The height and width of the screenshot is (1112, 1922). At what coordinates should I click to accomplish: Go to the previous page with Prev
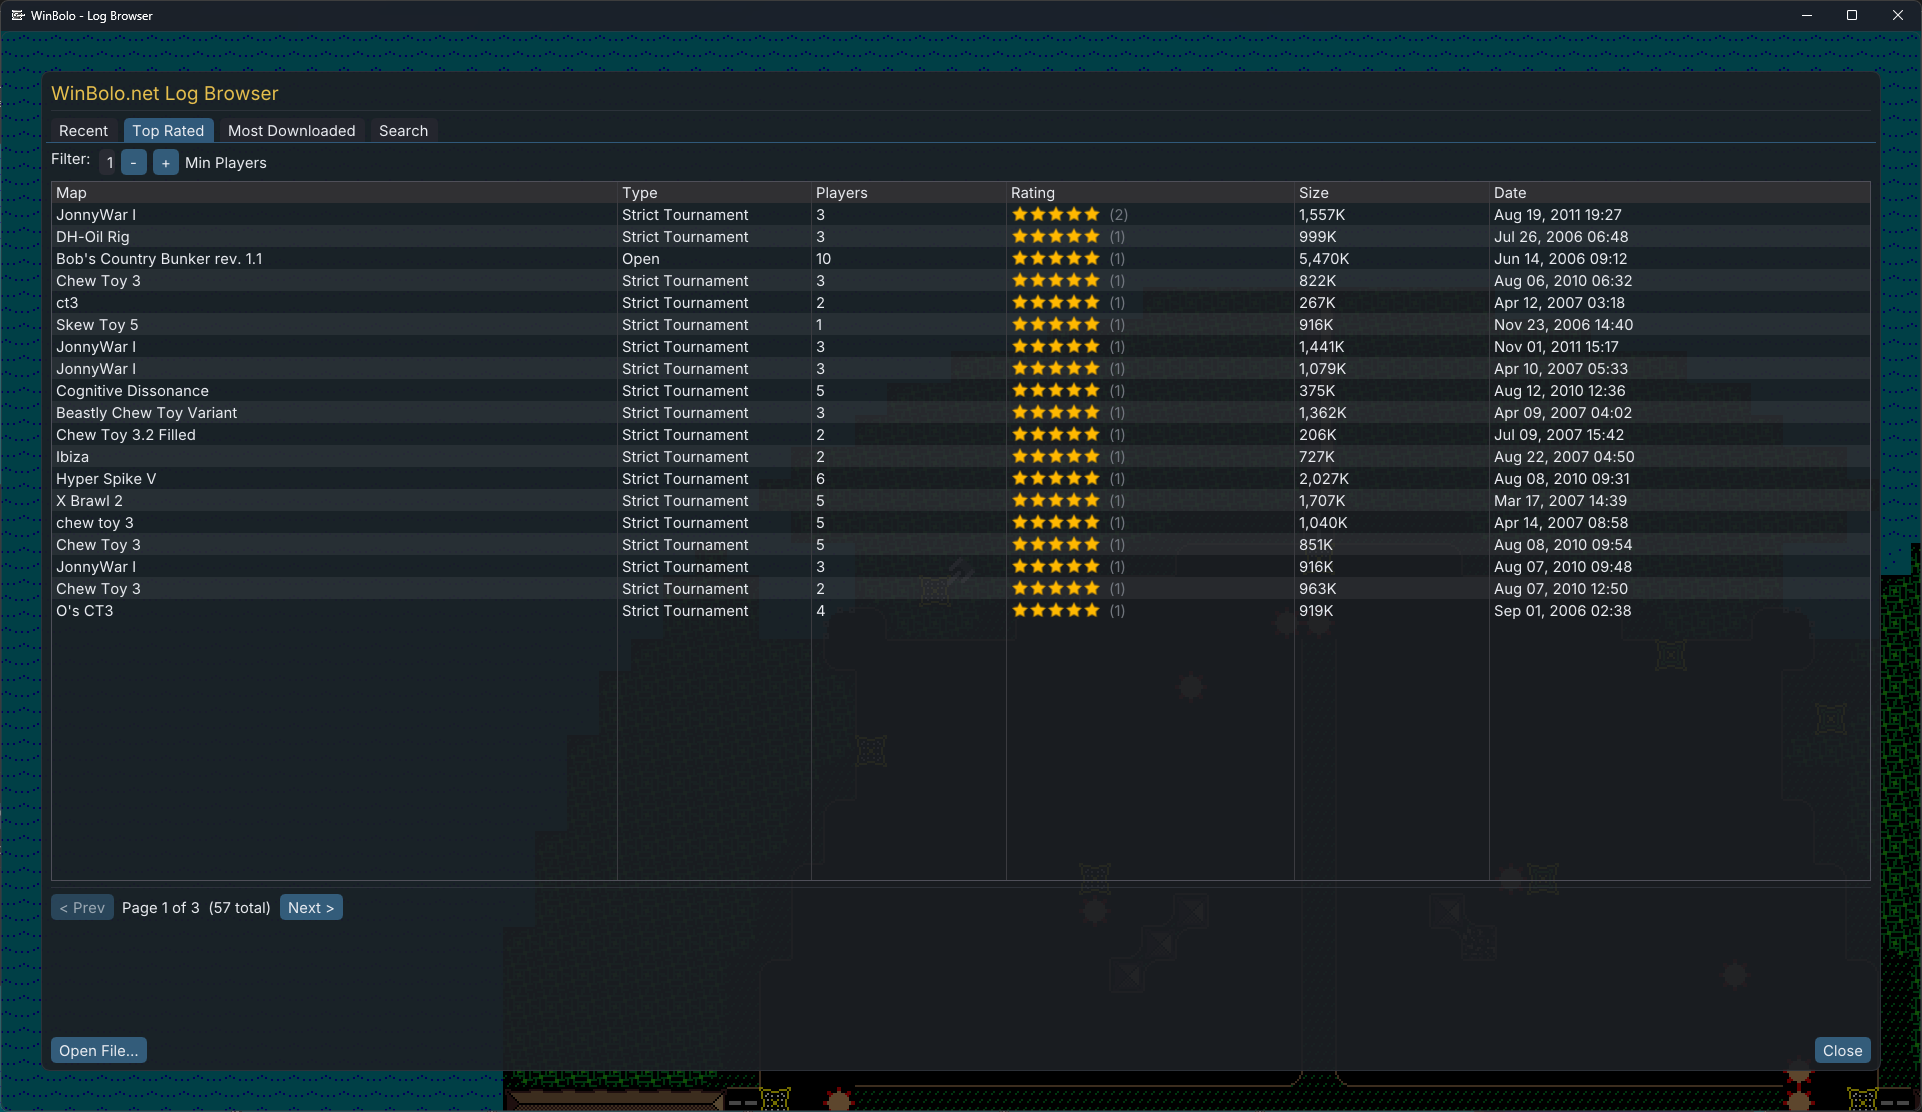point(82,907)
